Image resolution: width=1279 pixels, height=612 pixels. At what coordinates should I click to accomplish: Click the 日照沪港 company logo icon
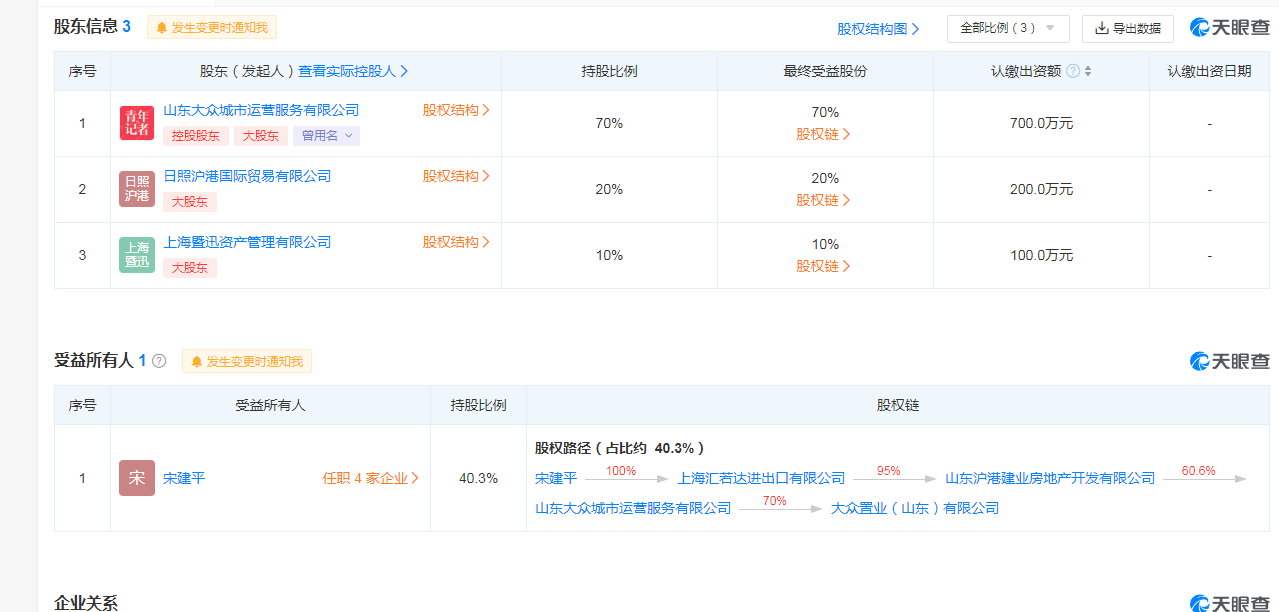coord(137,189)
